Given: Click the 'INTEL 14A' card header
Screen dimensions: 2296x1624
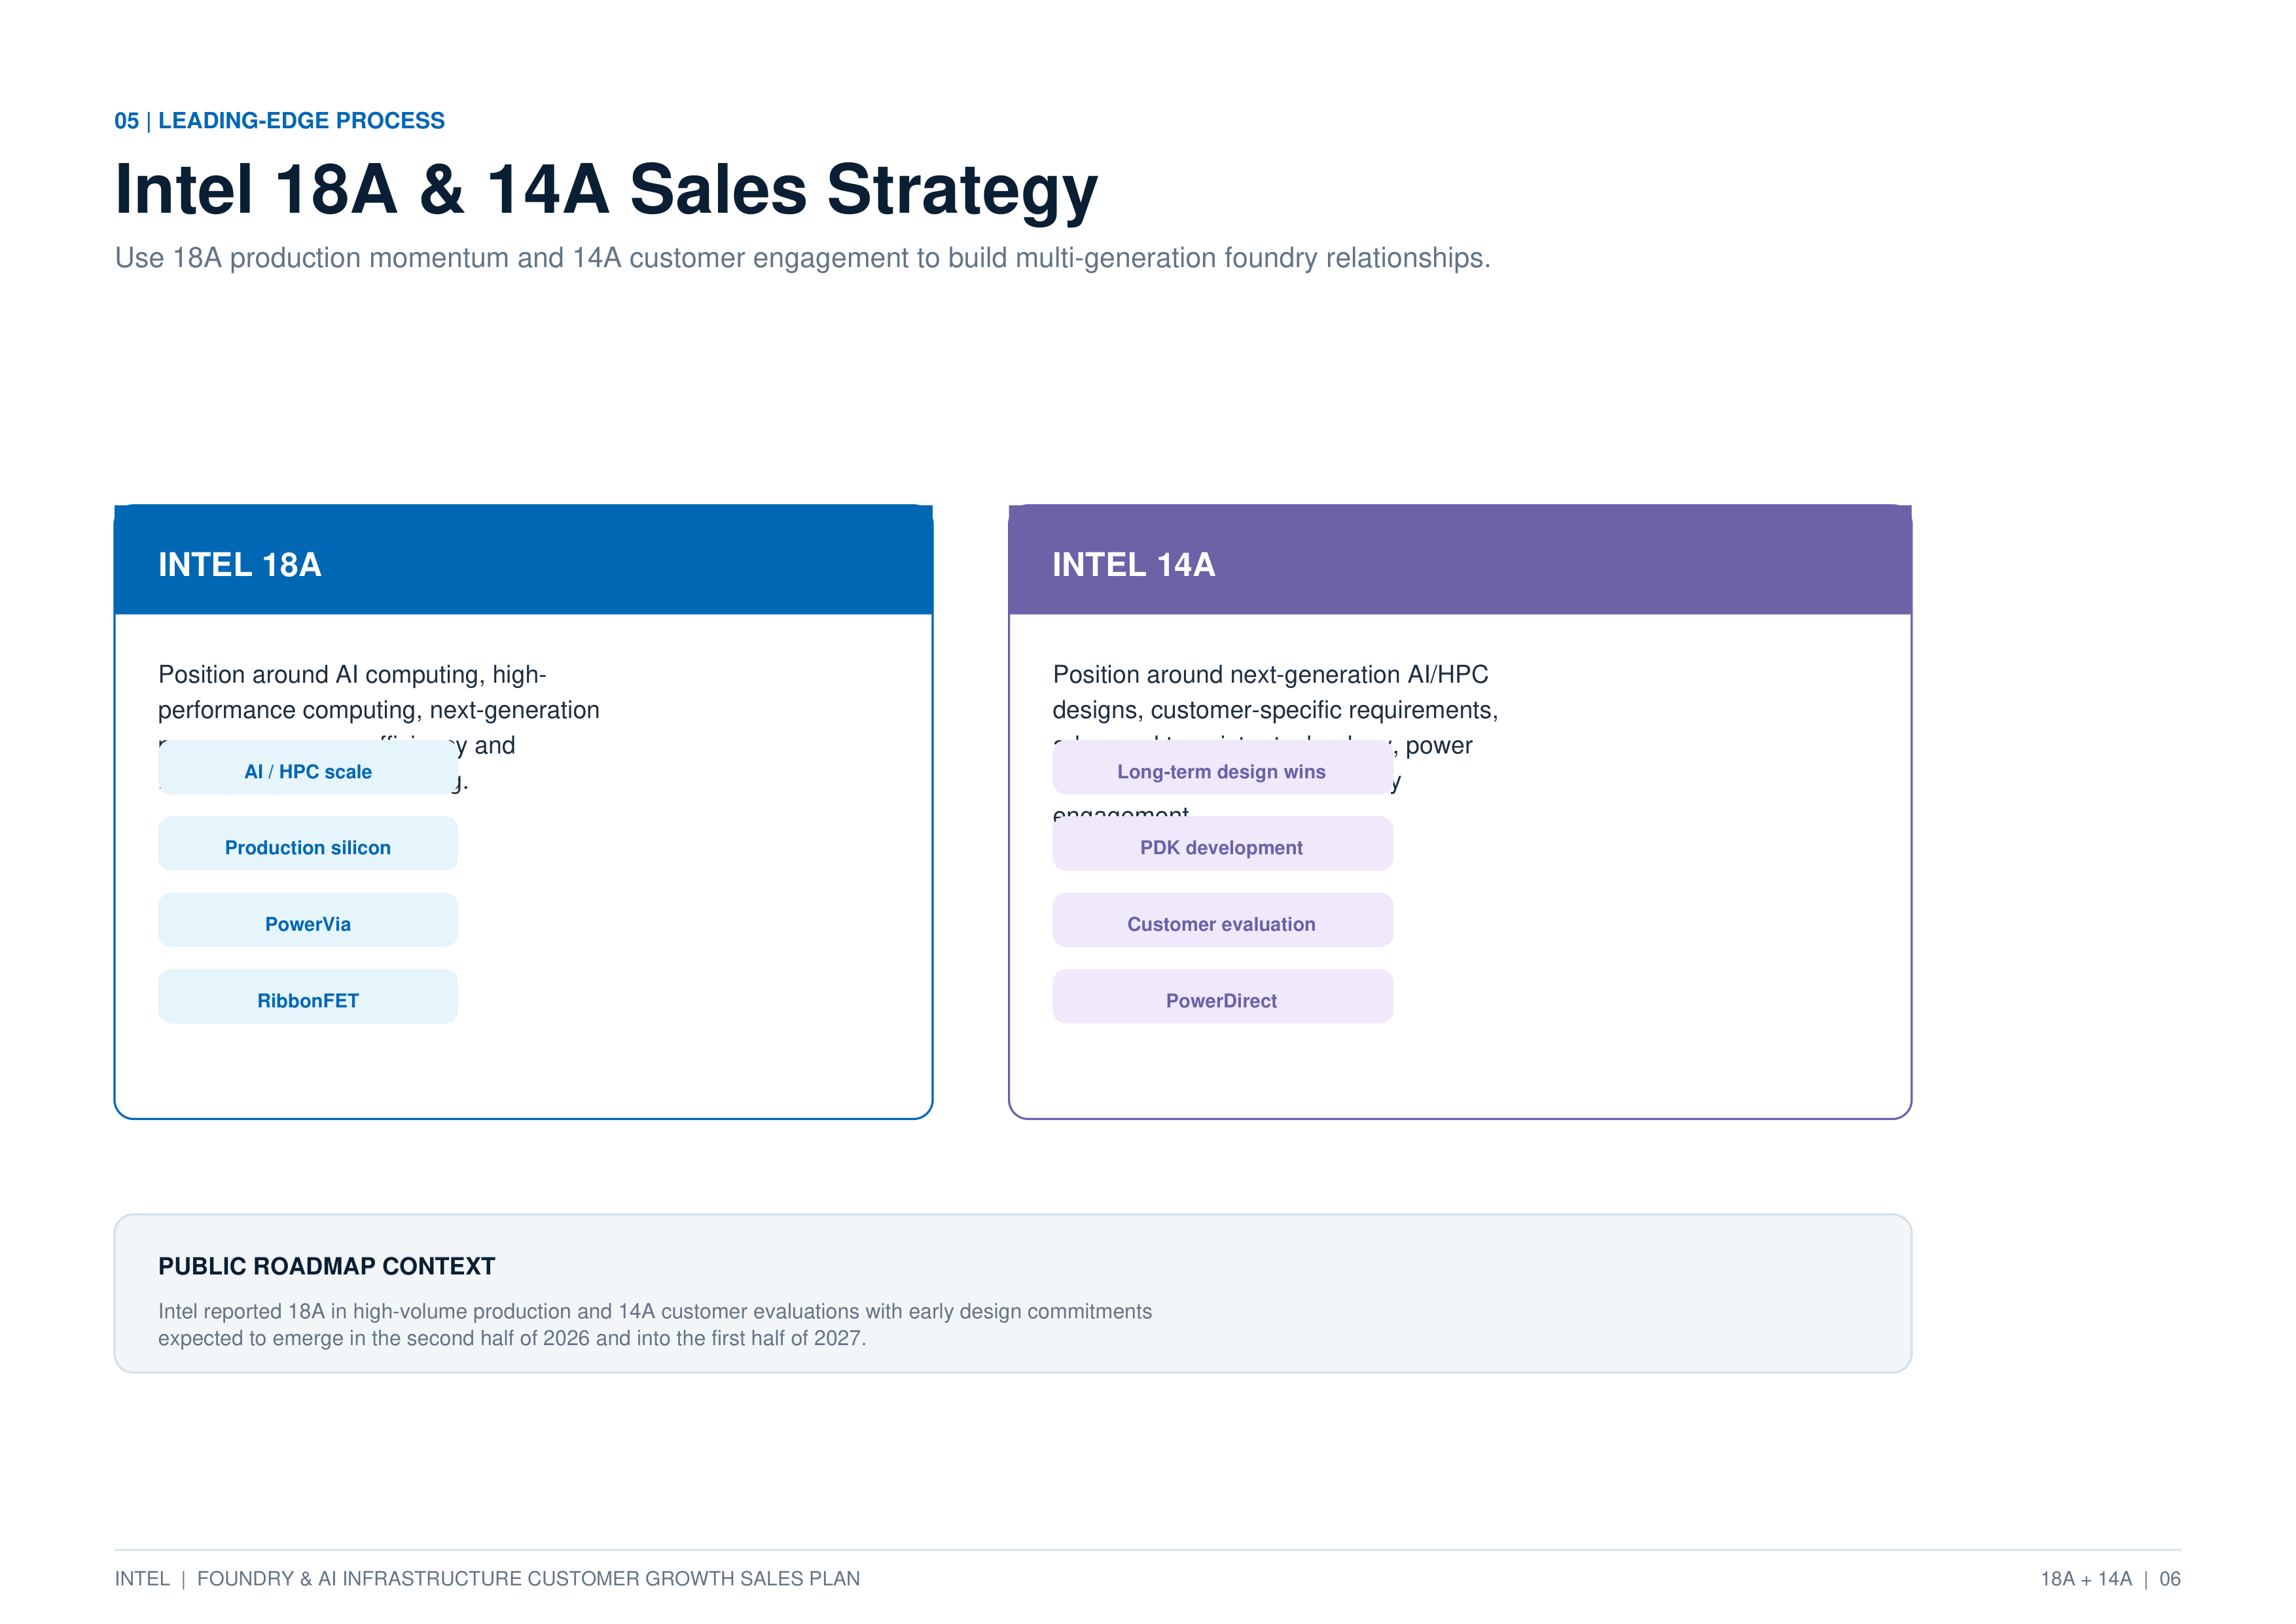Looking at the screenshot, I should [1460, 560].
